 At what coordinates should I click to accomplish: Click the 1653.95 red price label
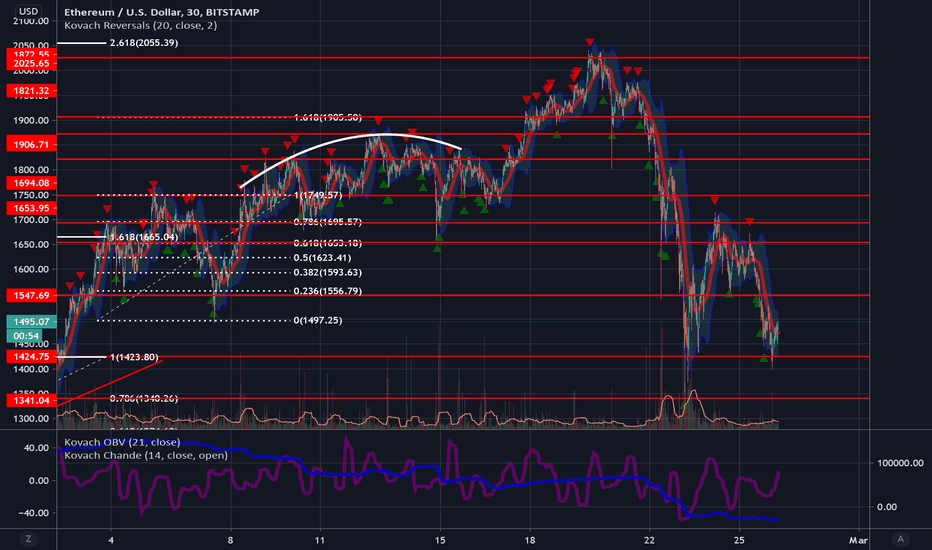(x=32, y=208)
